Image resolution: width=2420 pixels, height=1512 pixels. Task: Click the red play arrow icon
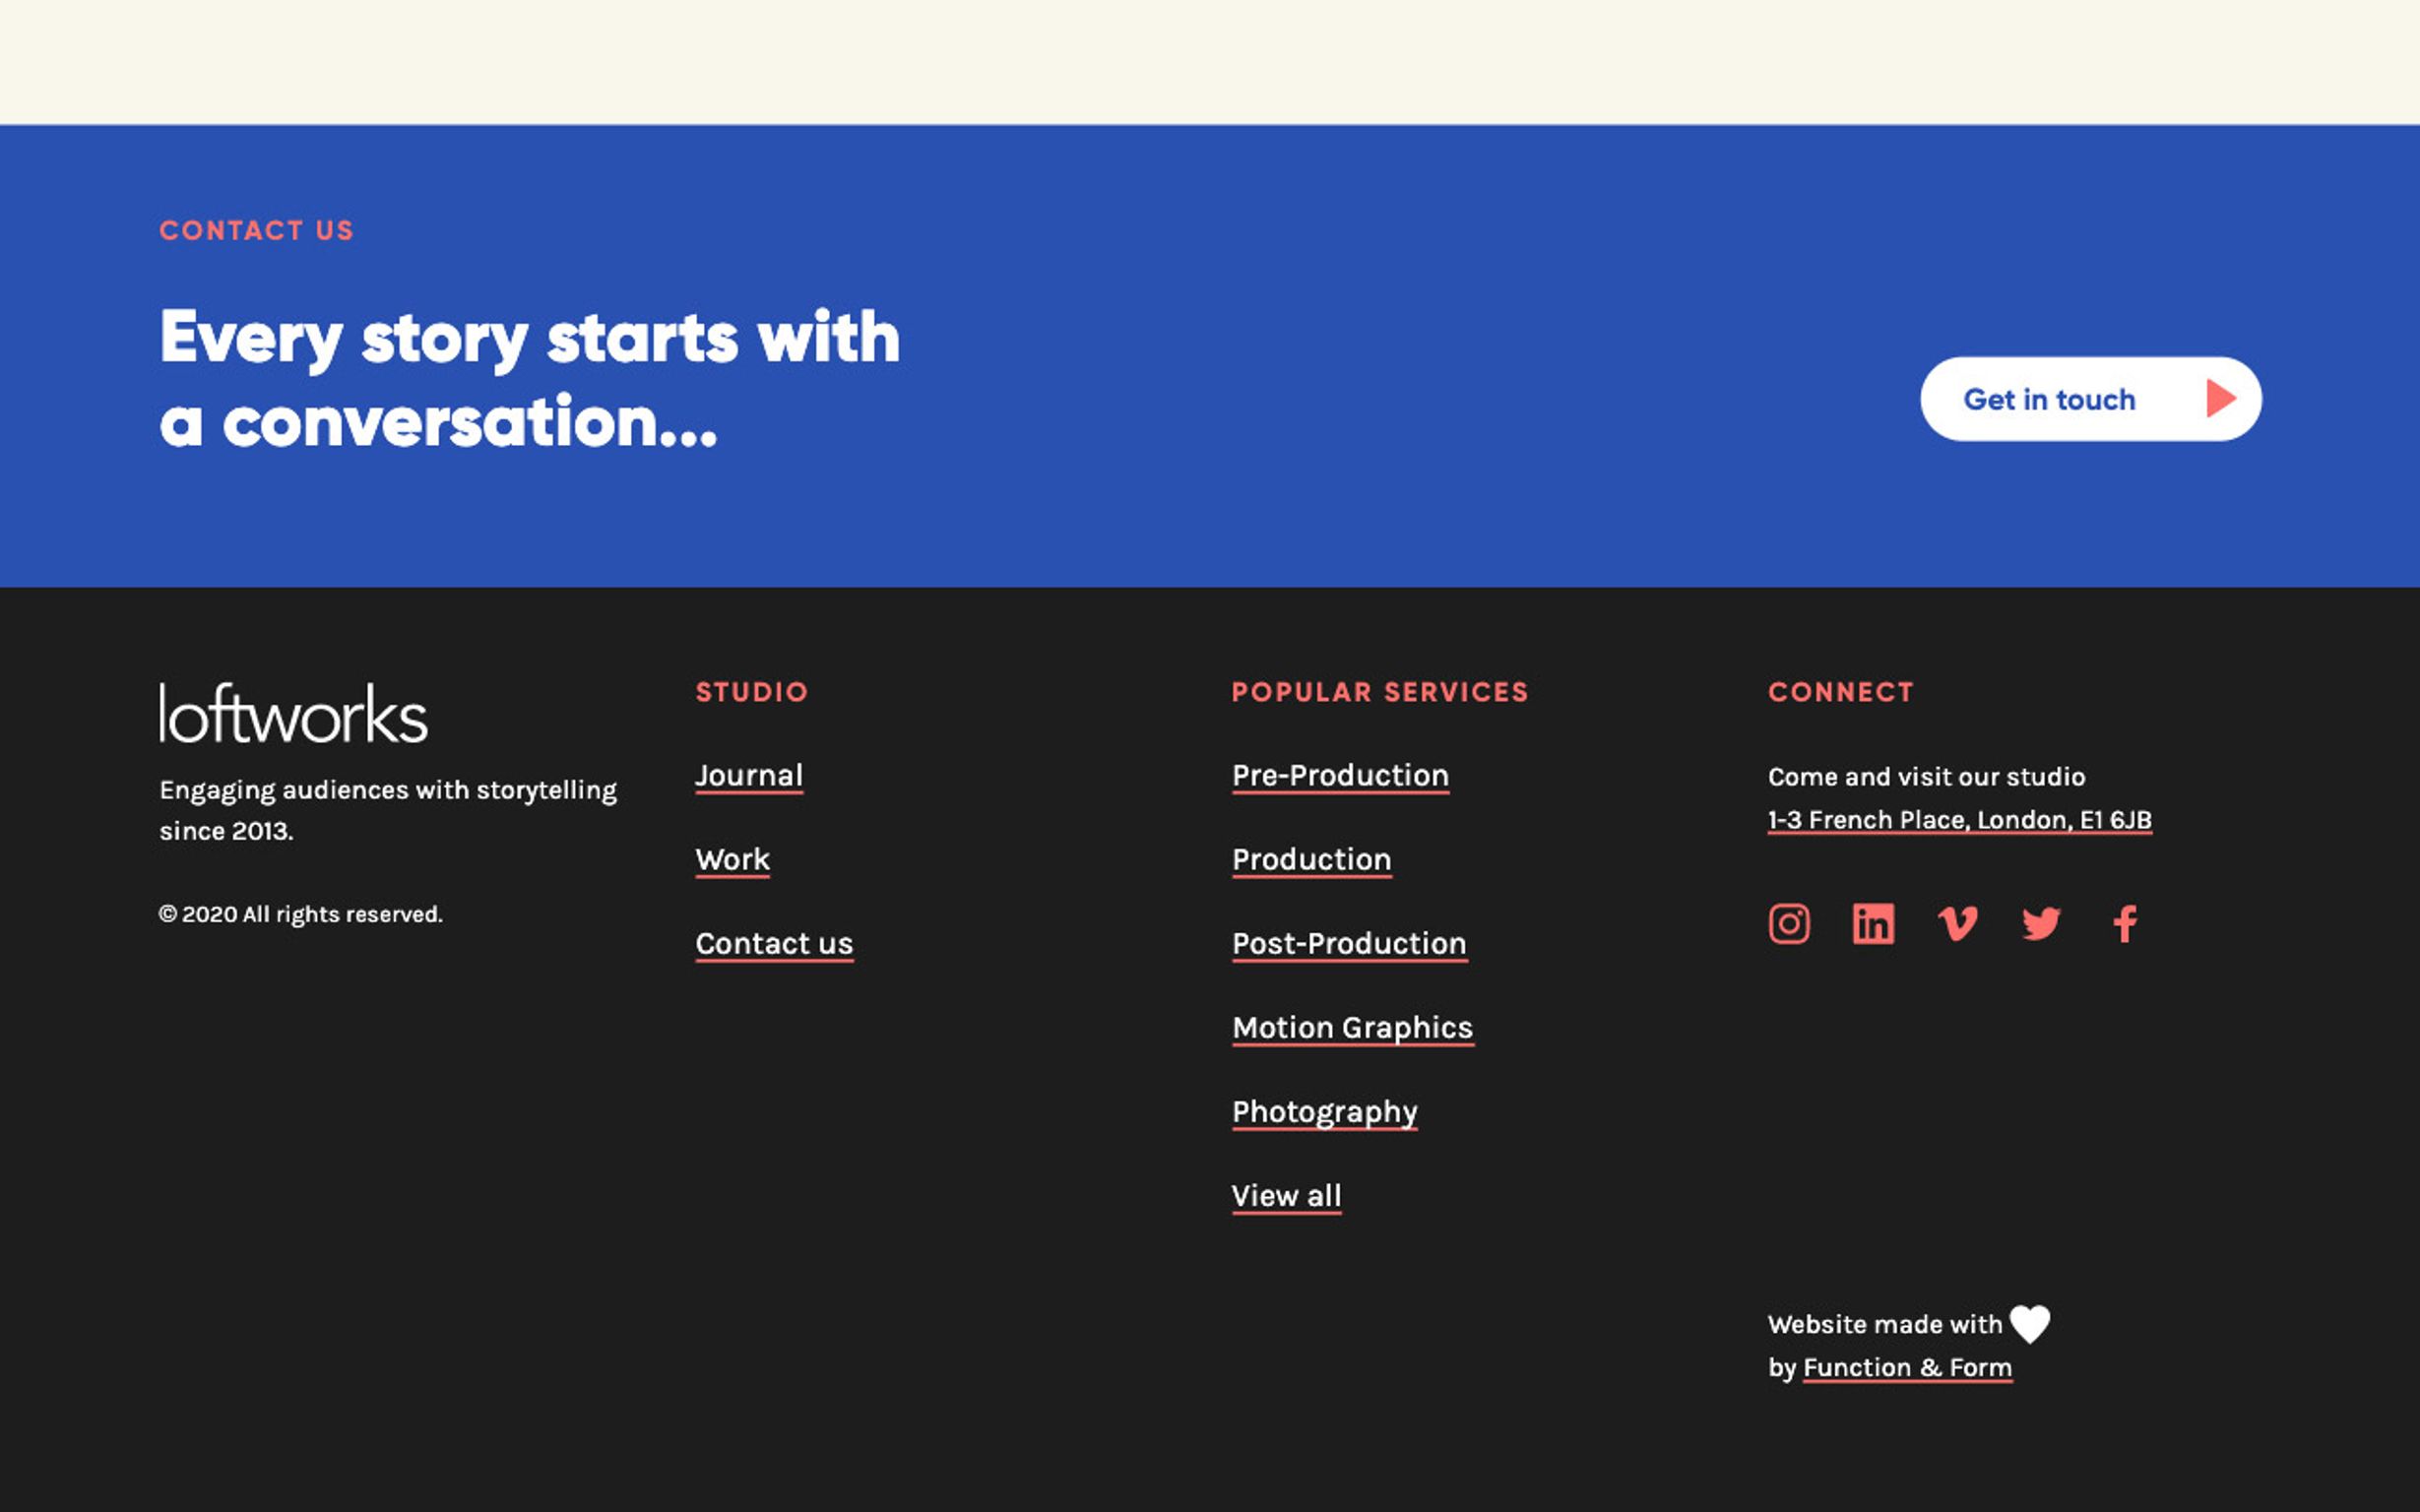pyautogui.click(x=2220, y=398)
